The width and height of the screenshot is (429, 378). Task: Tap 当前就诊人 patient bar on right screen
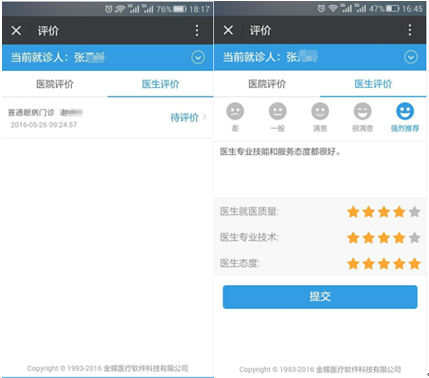[320, 57]
